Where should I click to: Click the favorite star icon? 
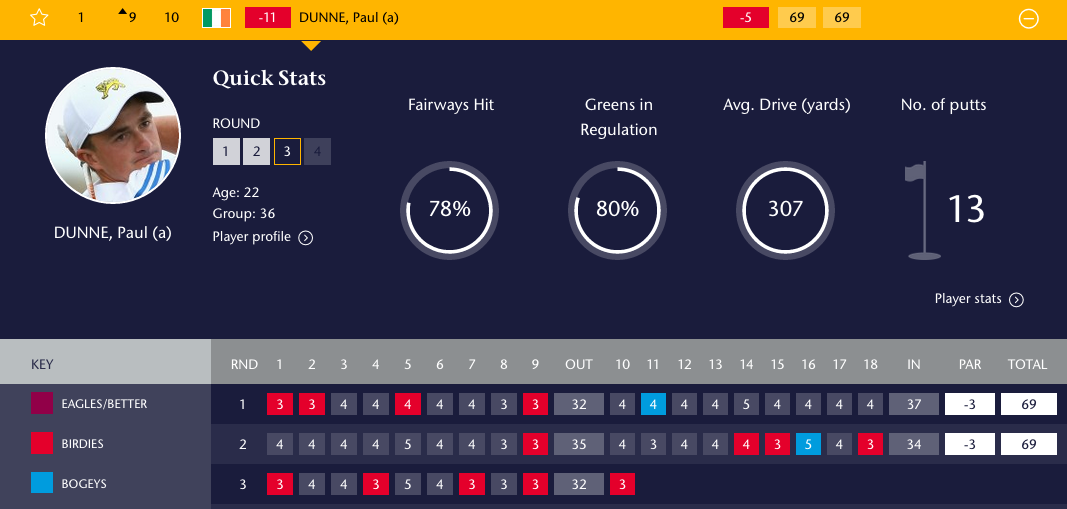[x=39, y=18]
